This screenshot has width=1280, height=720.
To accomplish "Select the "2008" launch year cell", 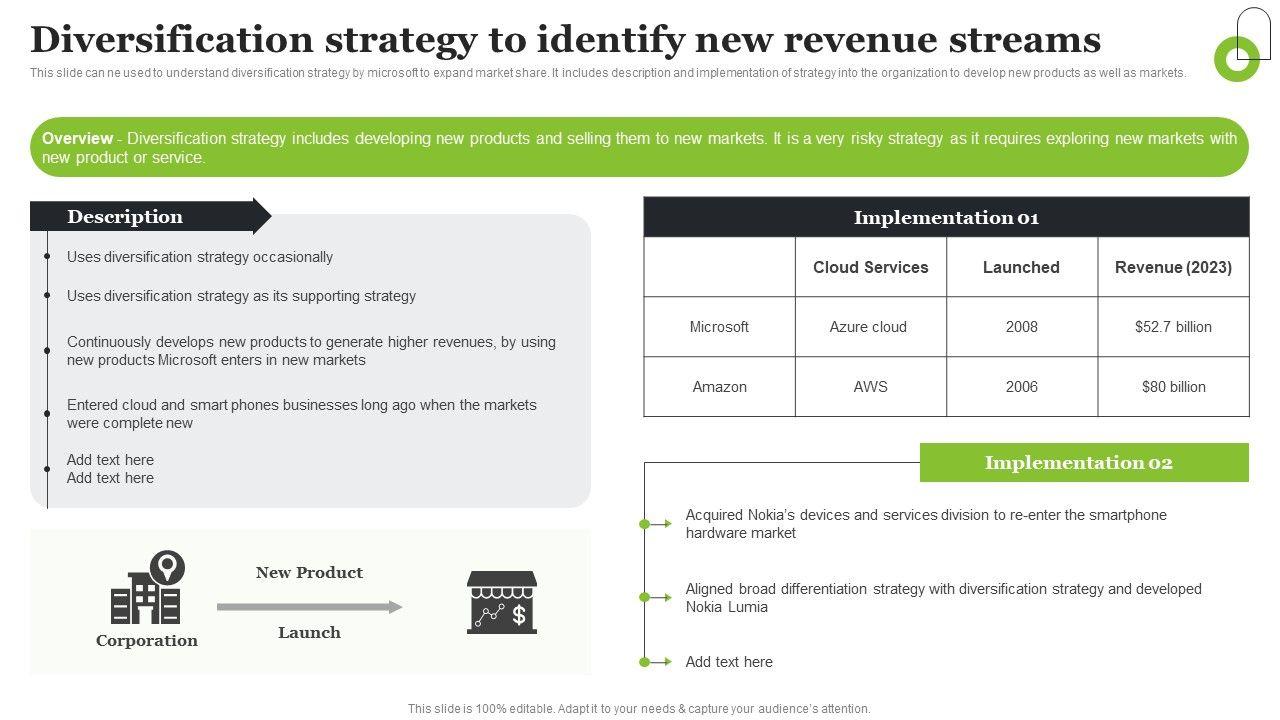I will pyautogui.click(x=1021, y=327).
